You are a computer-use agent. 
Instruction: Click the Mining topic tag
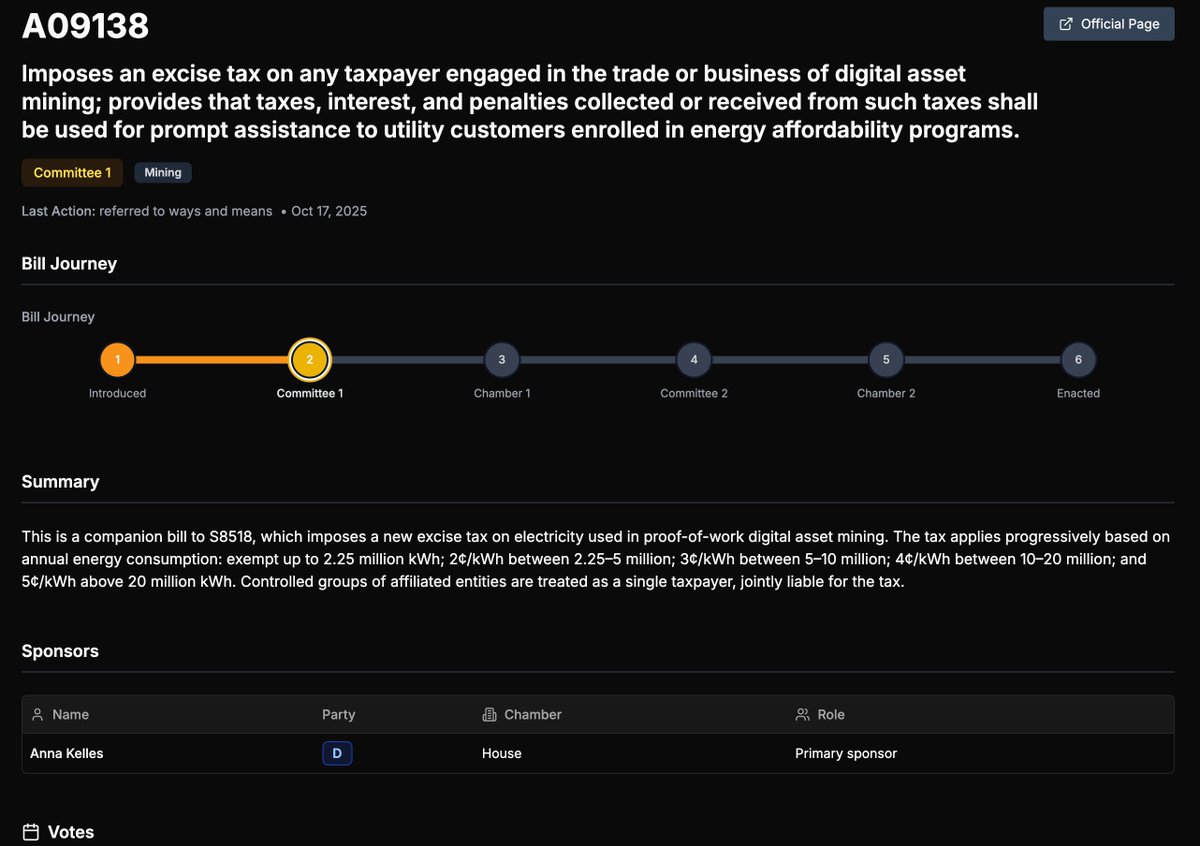pos(163,173)
